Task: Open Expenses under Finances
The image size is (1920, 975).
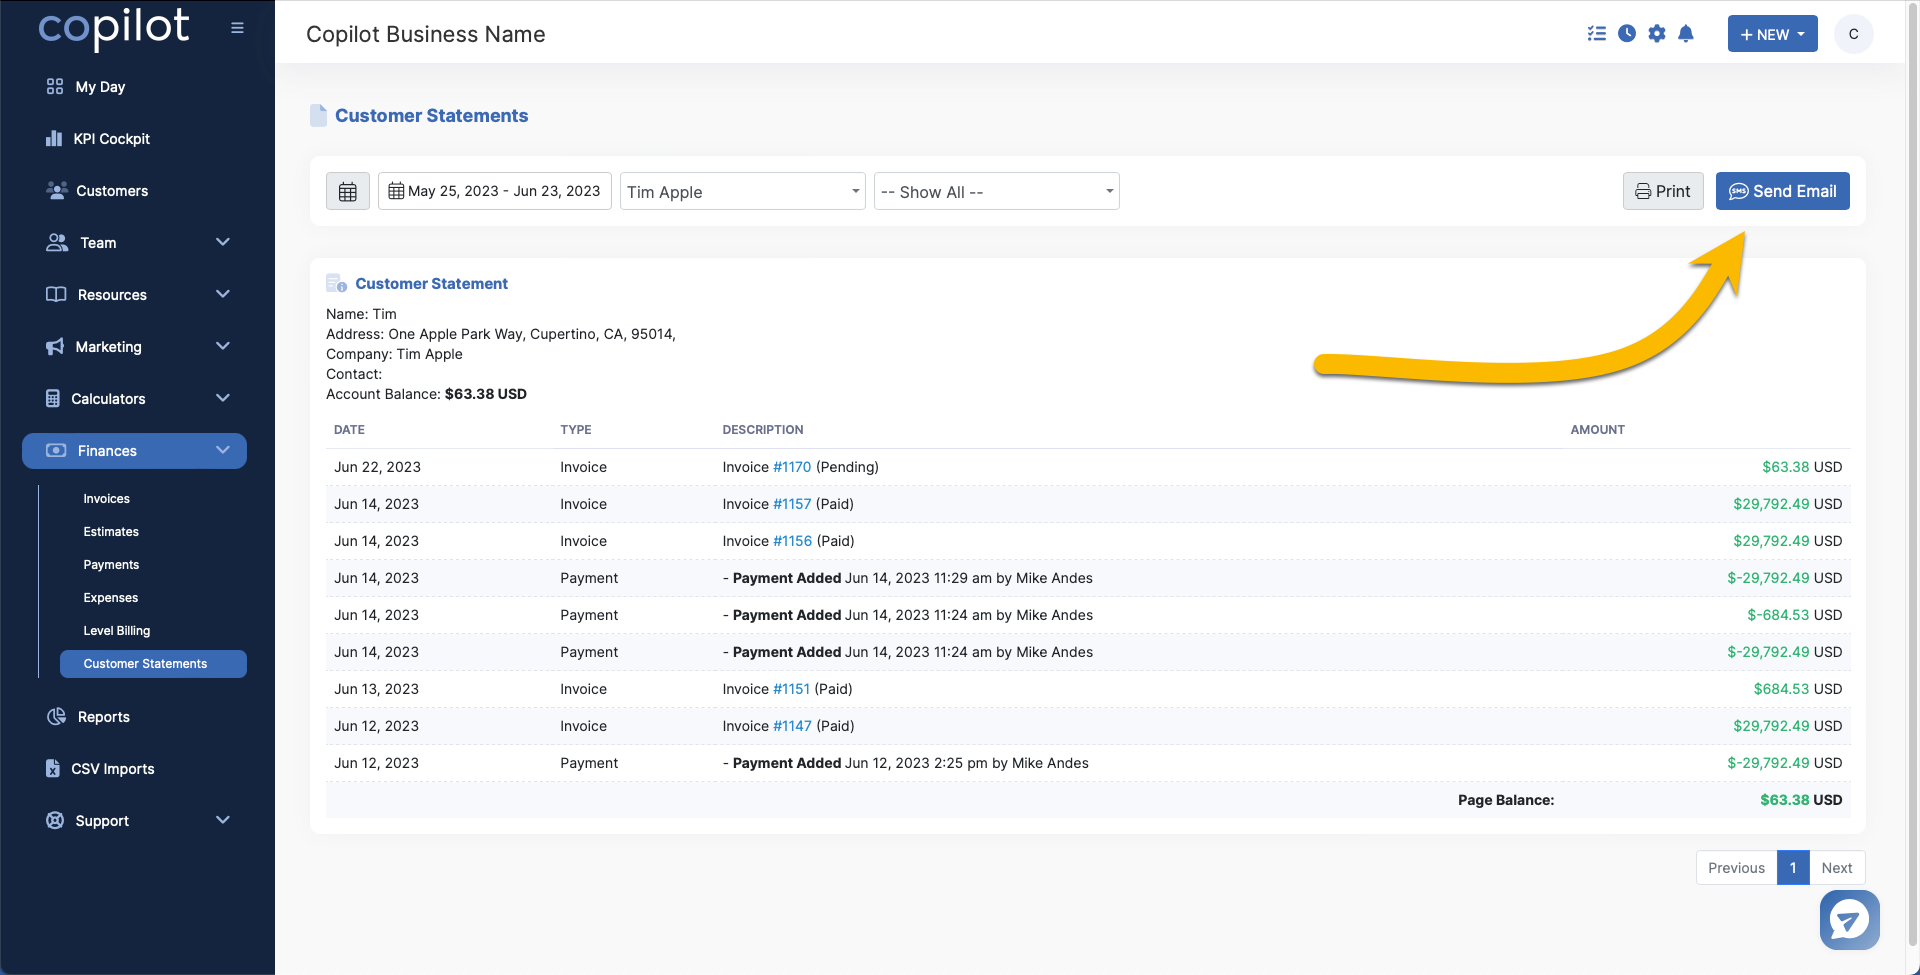Action: (x=111, y=598)
